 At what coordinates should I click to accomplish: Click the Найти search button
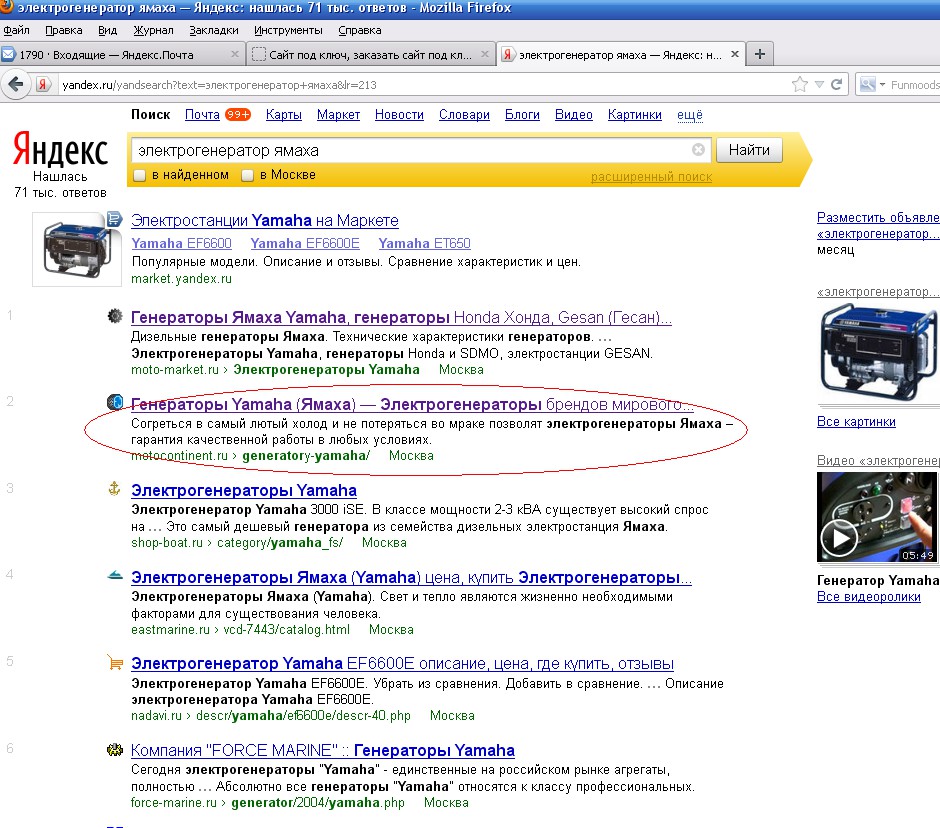pos(749,150)
